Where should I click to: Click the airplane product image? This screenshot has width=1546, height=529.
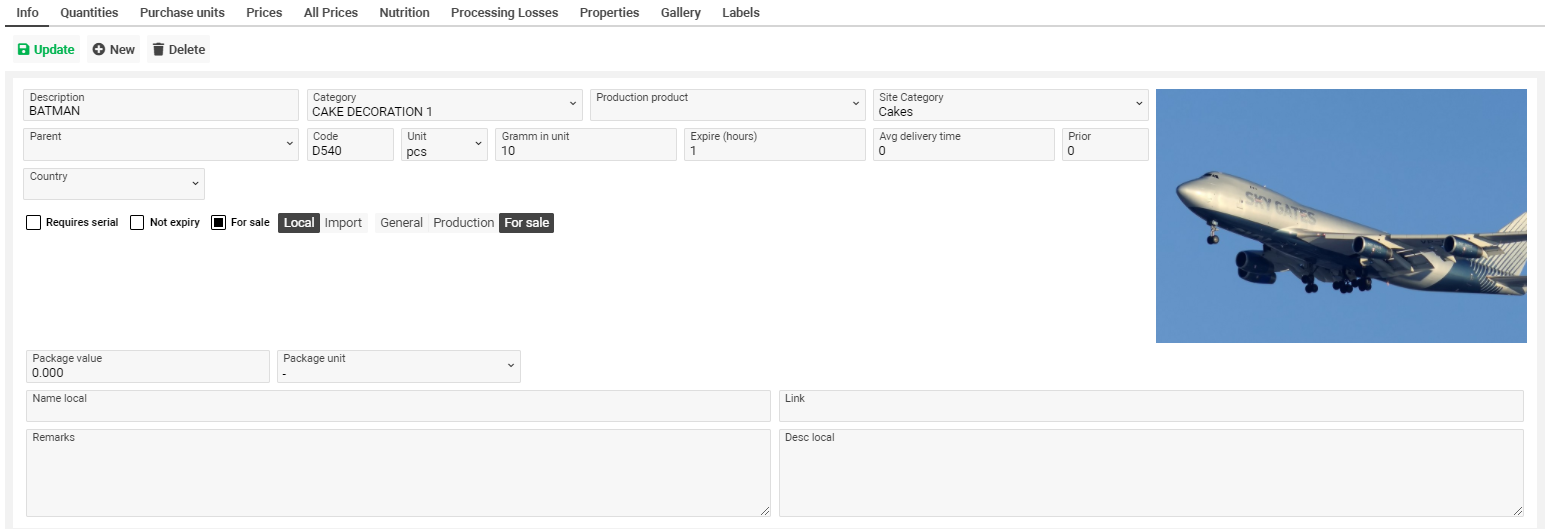point(1340,216)
